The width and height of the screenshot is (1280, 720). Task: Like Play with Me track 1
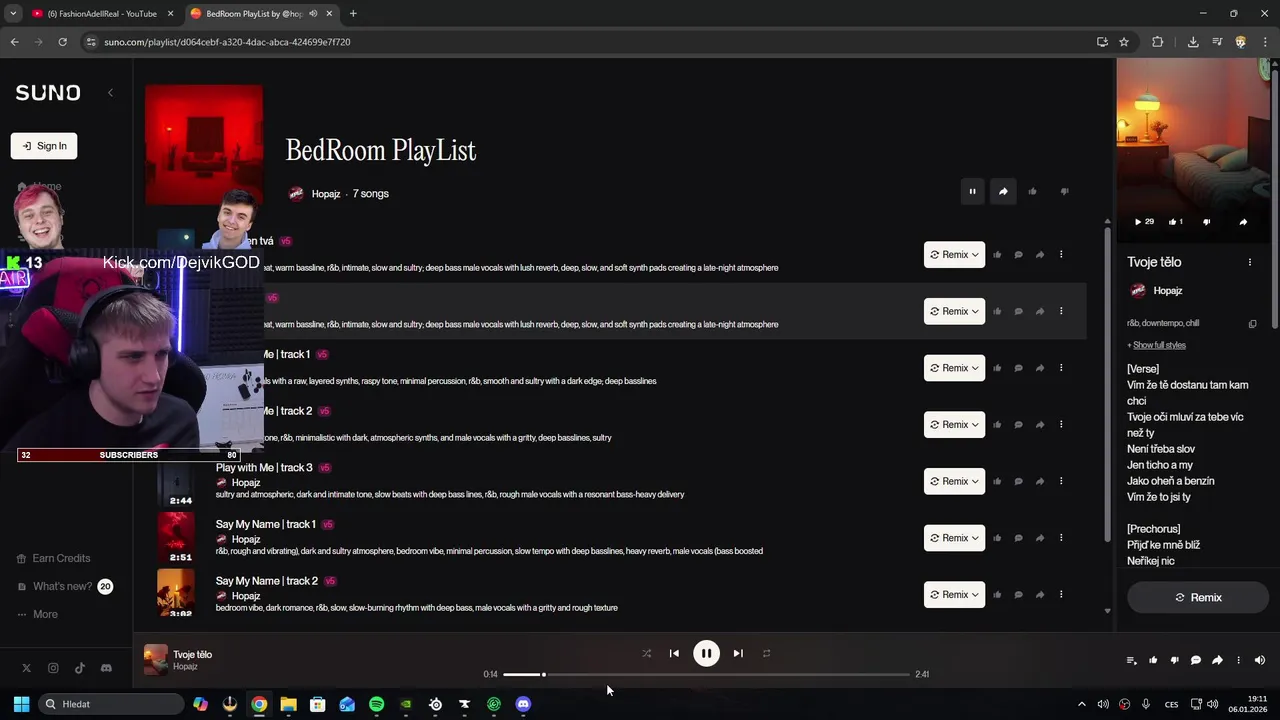(997, 368)
